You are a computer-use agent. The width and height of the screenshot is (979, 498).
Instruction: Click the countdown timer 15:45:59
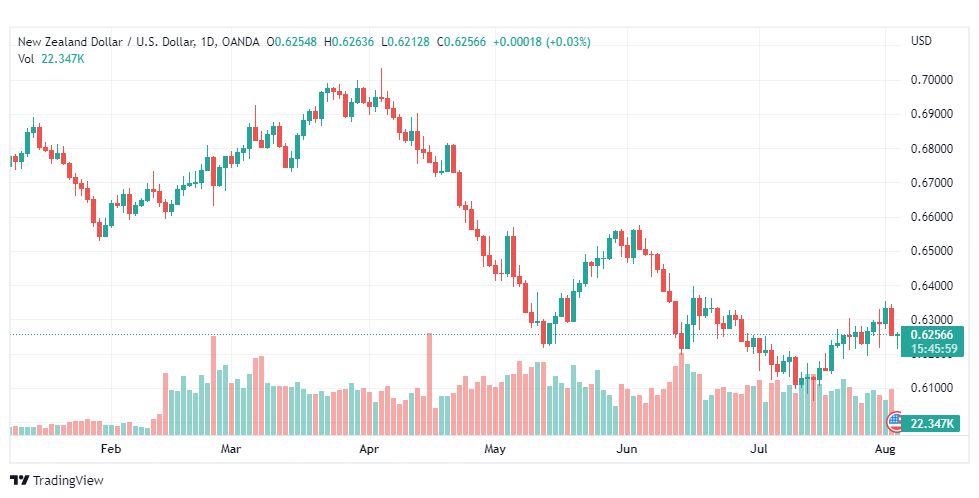coord(932,349)
